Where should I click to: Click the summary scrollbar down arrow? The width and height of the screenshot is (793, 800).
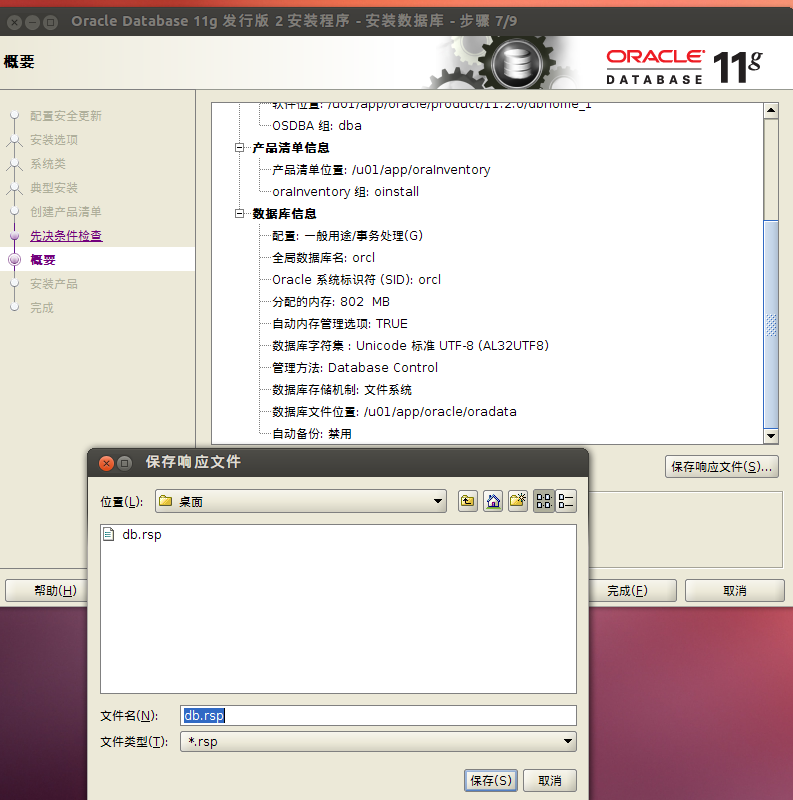[x=771, y=436]
